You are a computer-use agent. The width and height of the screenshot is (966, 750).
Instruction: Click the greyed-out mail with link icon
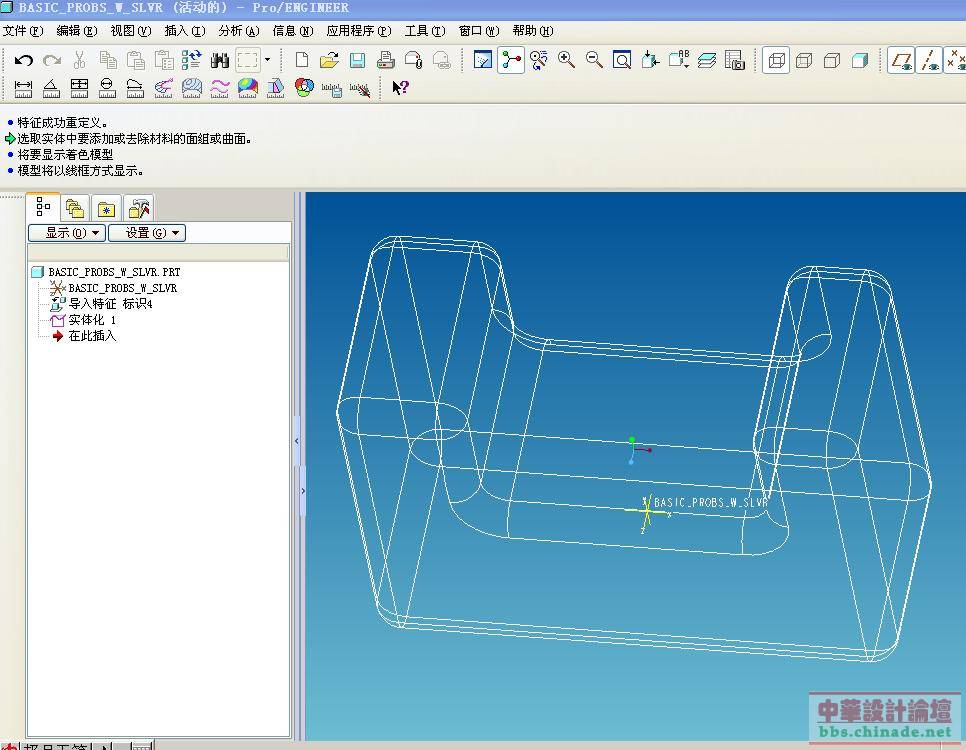point(442,60)
